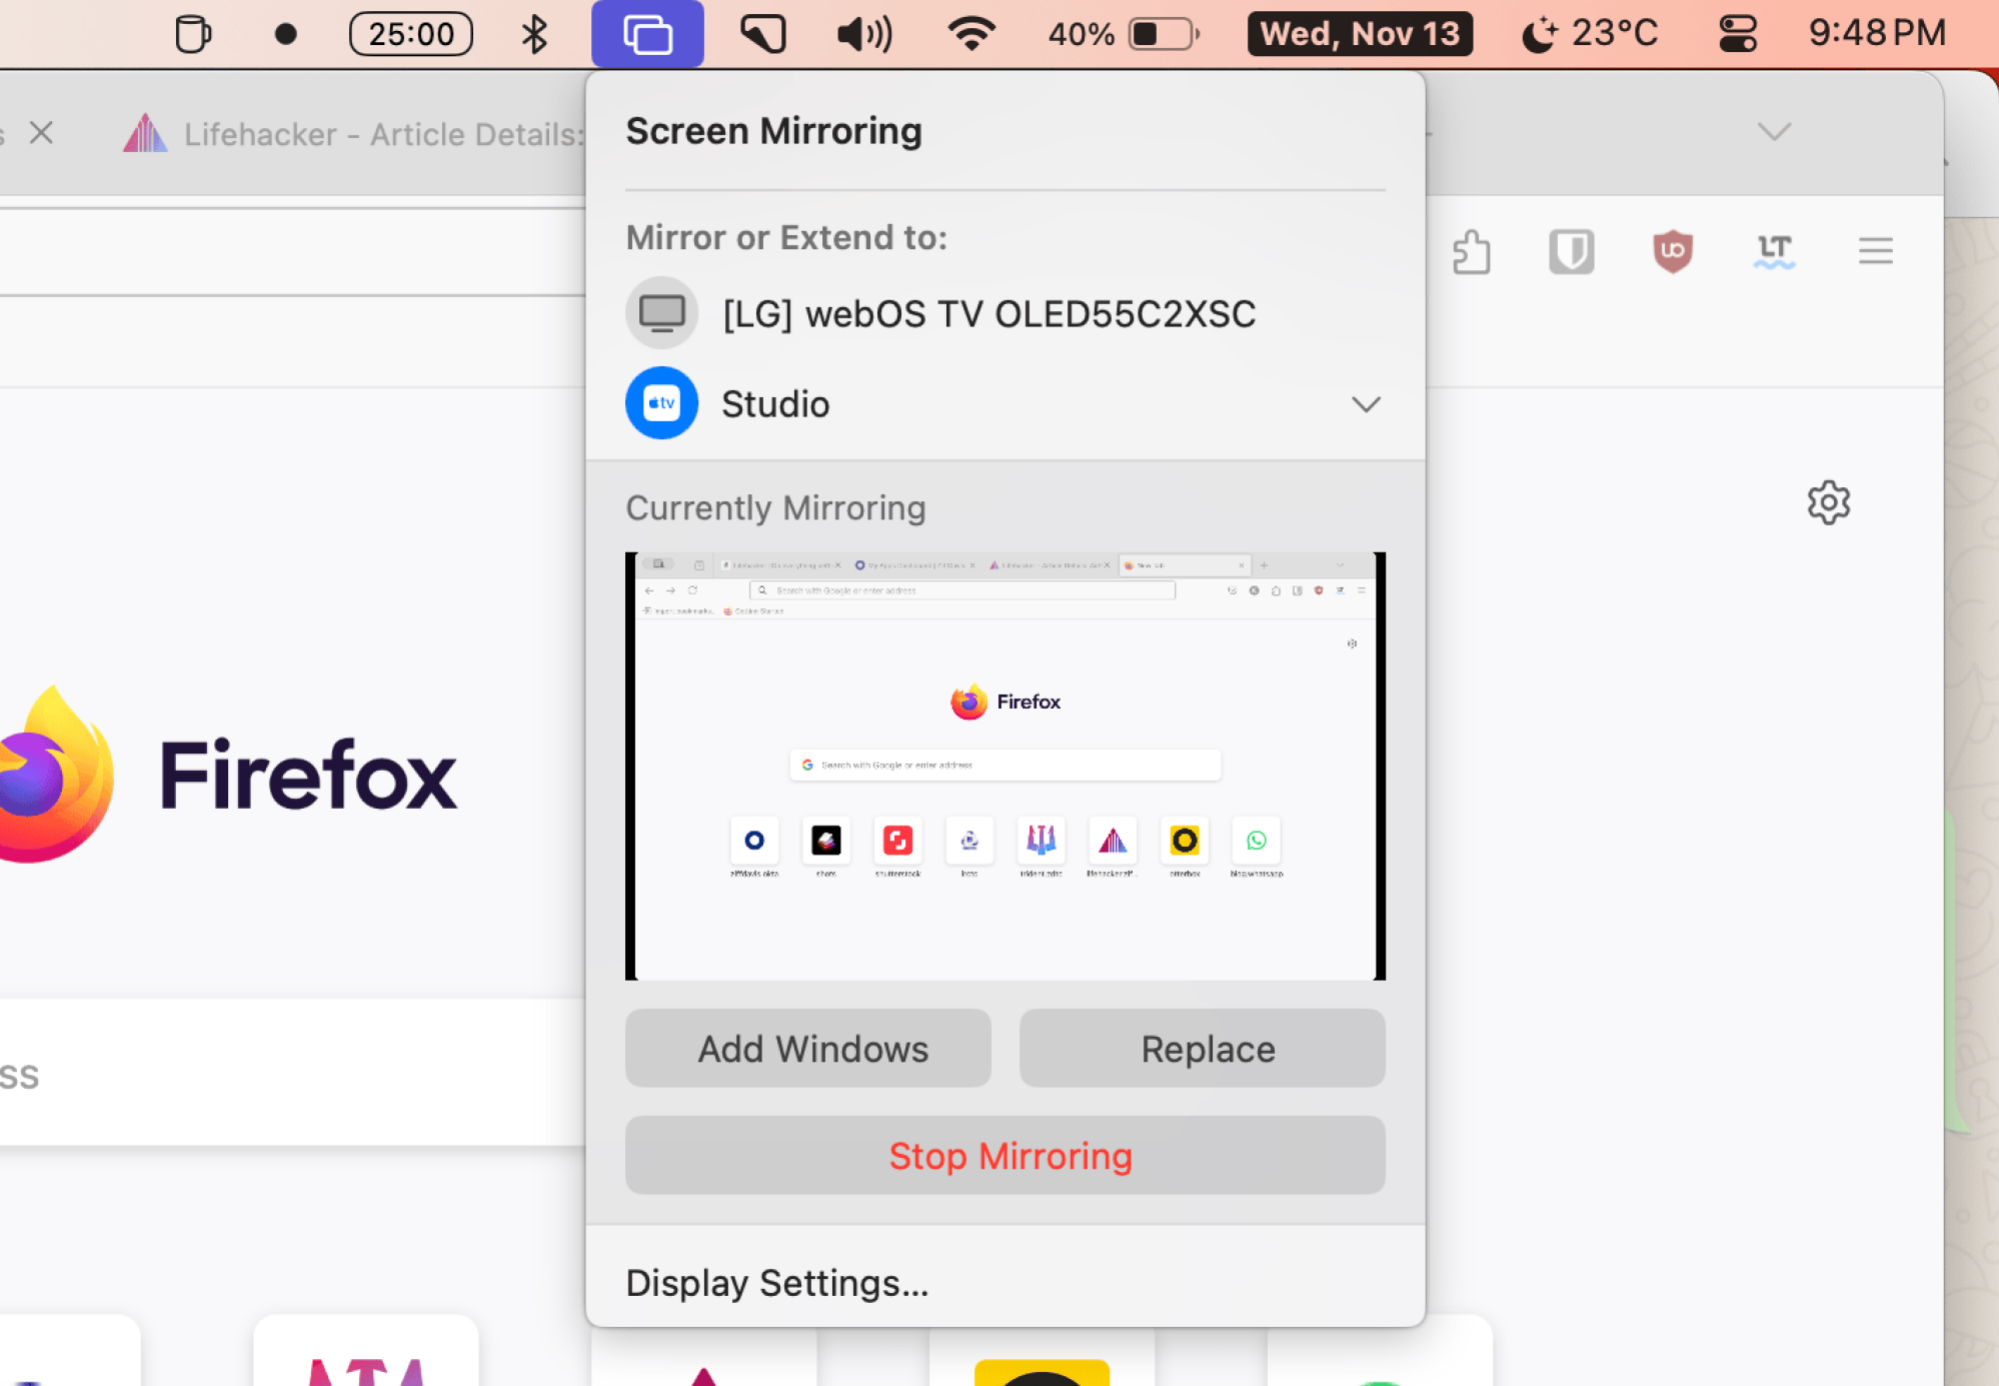Screen dimensions: 1999x1386
Task: Click the blue Apple TV icon
Action: tap(661, 403)
